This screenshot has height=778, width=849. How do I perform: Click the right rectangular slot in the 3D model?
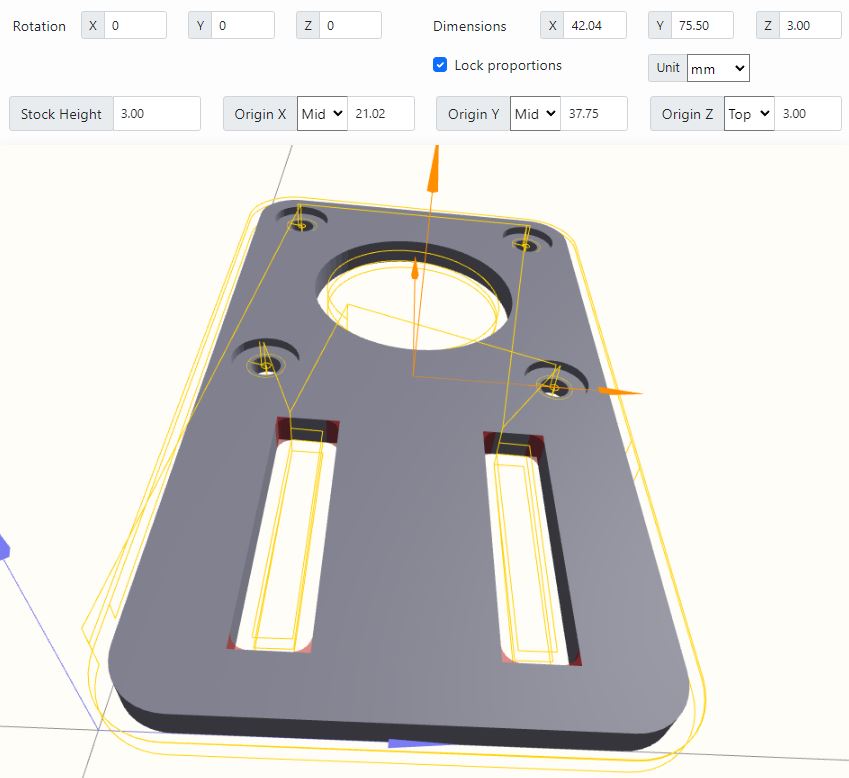coord(533,550)
